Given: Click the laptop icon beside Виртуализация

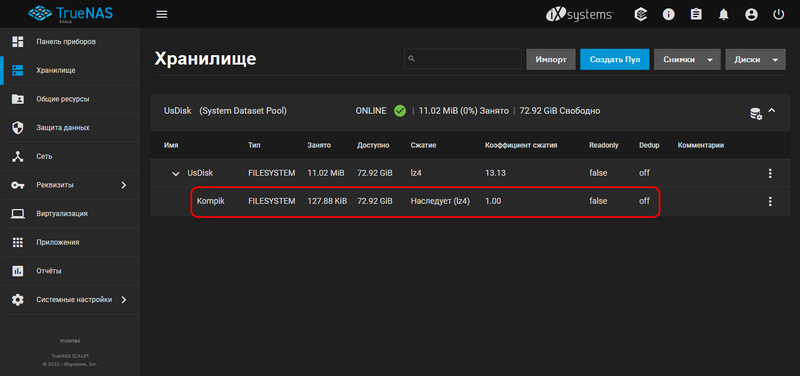Looking at the screenshot, I should (x=18, y=214).
